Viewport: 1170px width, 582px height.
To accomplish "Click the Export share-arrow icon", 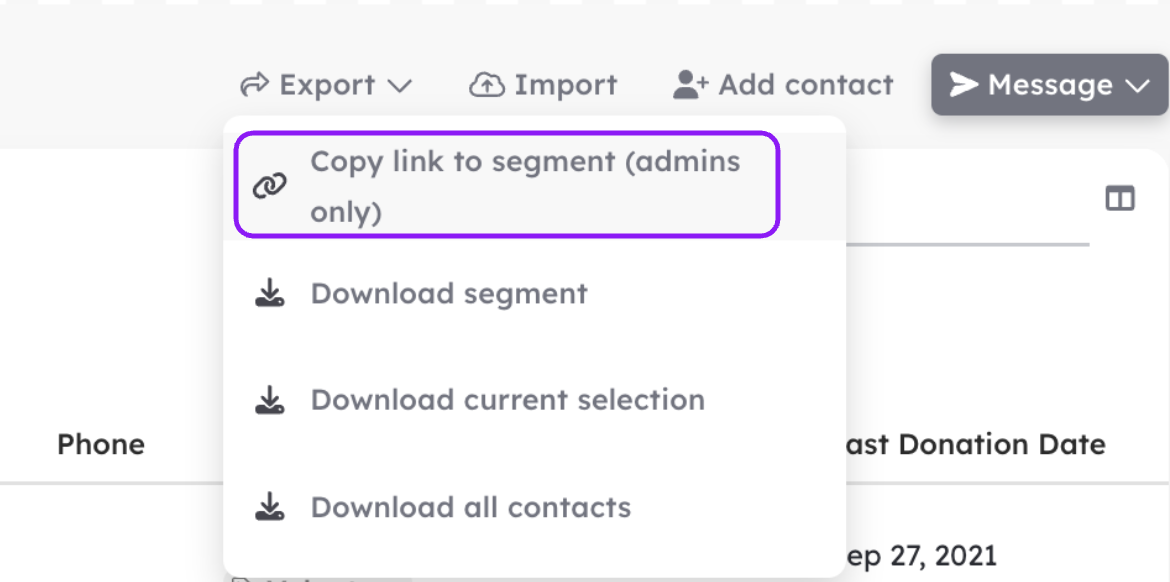I will click(254, 85).
